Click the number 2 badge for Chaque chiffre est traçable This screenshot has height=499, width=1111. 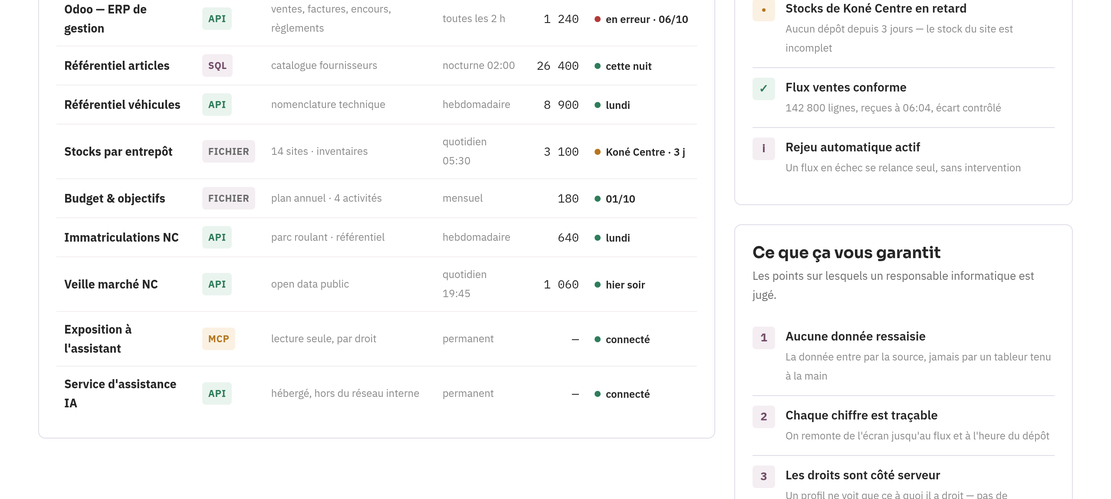pos(763,417)
